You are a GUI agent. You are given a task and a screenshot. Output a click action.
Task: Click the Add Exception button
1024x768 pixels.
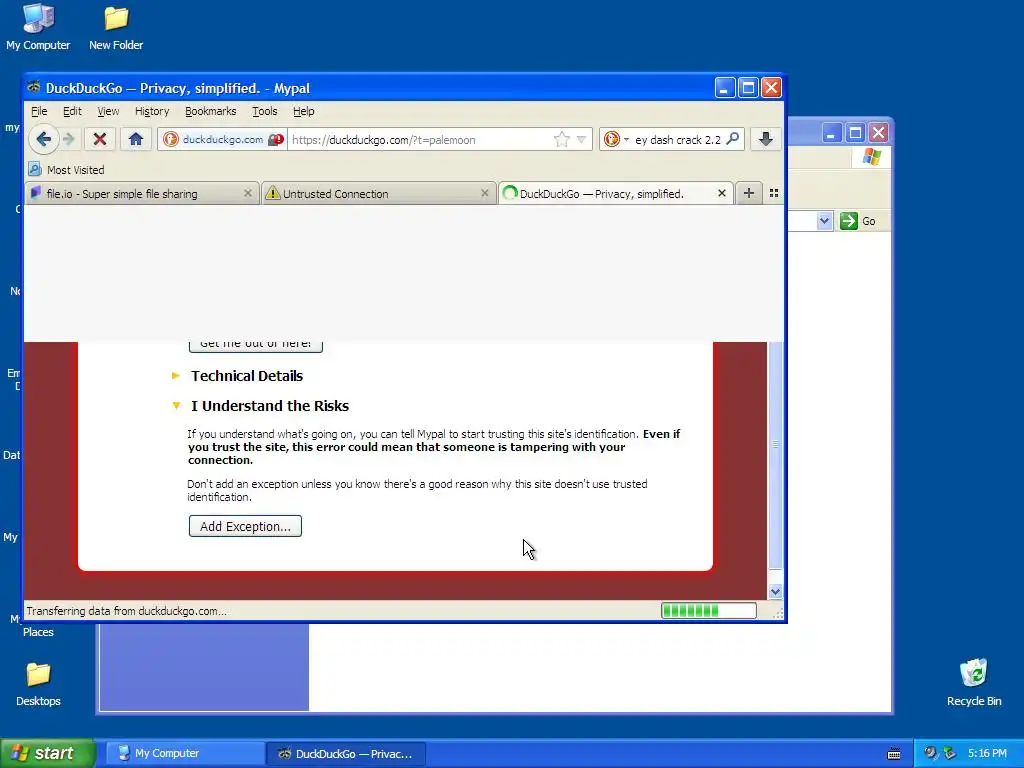245,526
